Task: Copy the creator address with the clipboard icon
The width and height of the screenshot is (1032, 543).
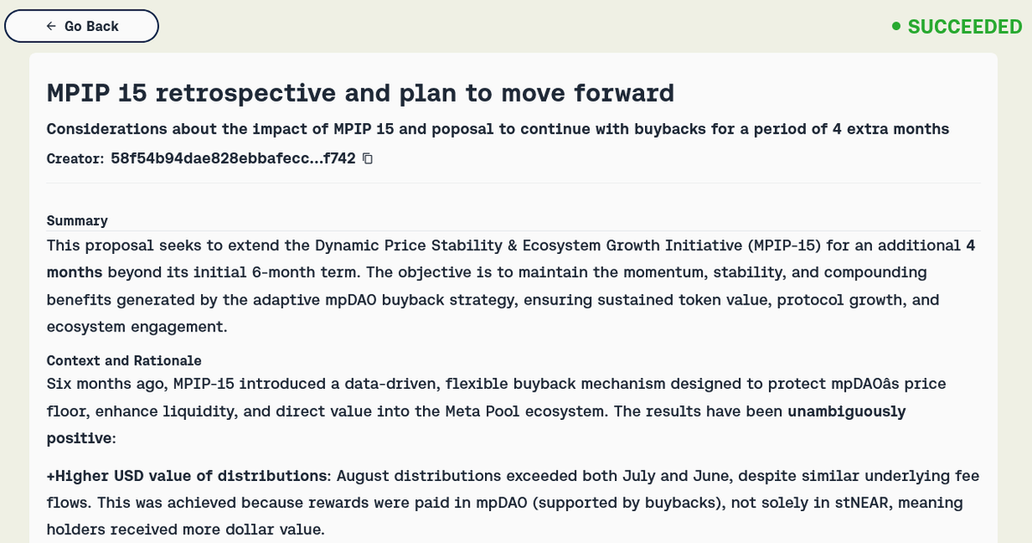Action: click(368, 159)
